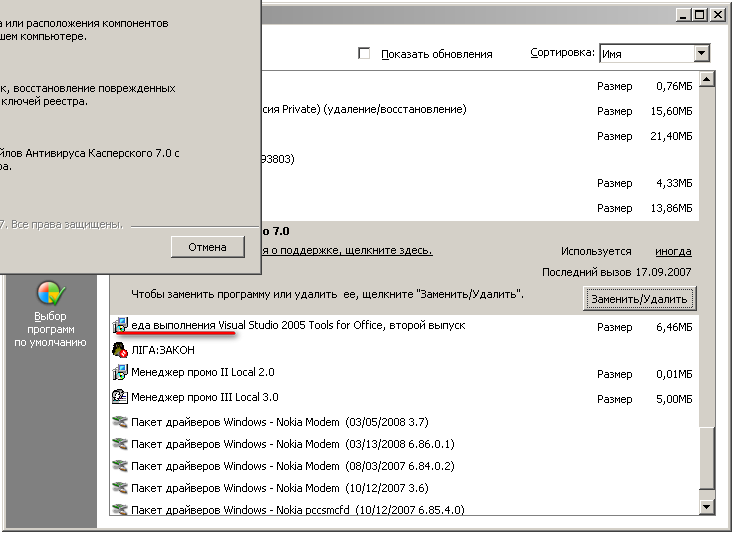
Task: Select the ЛІГА:ЗАКОН list entry
Action: pos(405,350)
